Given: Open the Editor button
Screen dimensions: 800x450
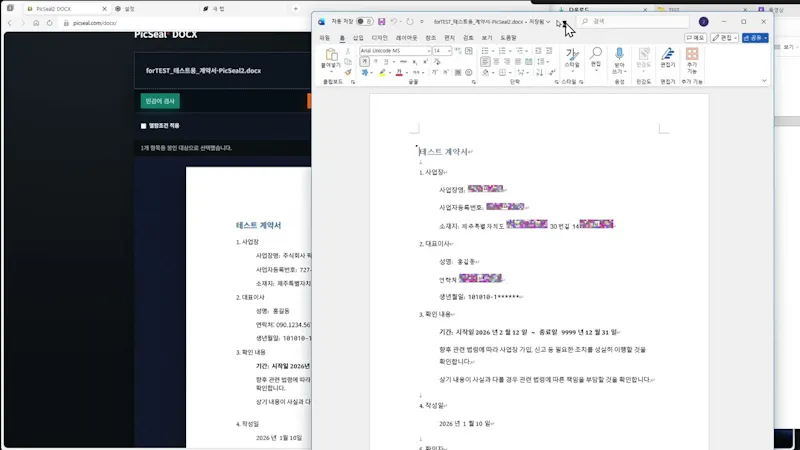Looking at the screenshot, I should click(667, 58).
